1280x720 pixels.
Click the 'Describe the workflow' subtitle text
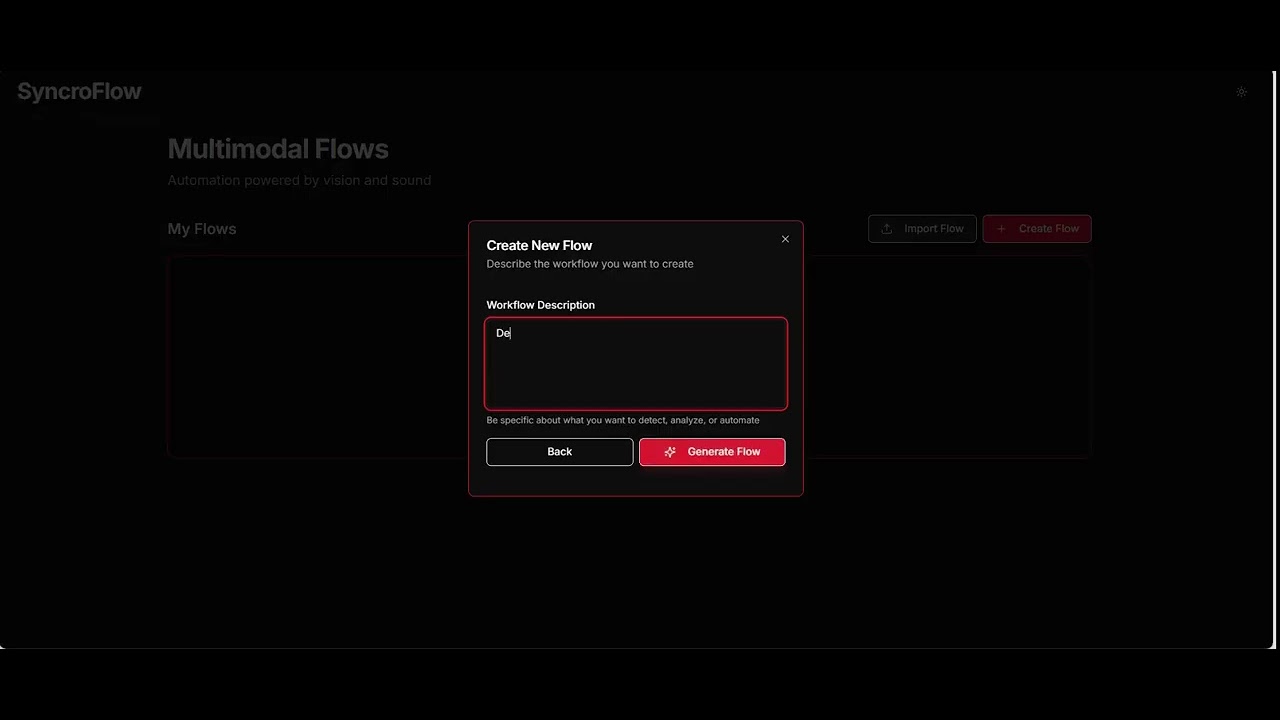pos(590,263)
